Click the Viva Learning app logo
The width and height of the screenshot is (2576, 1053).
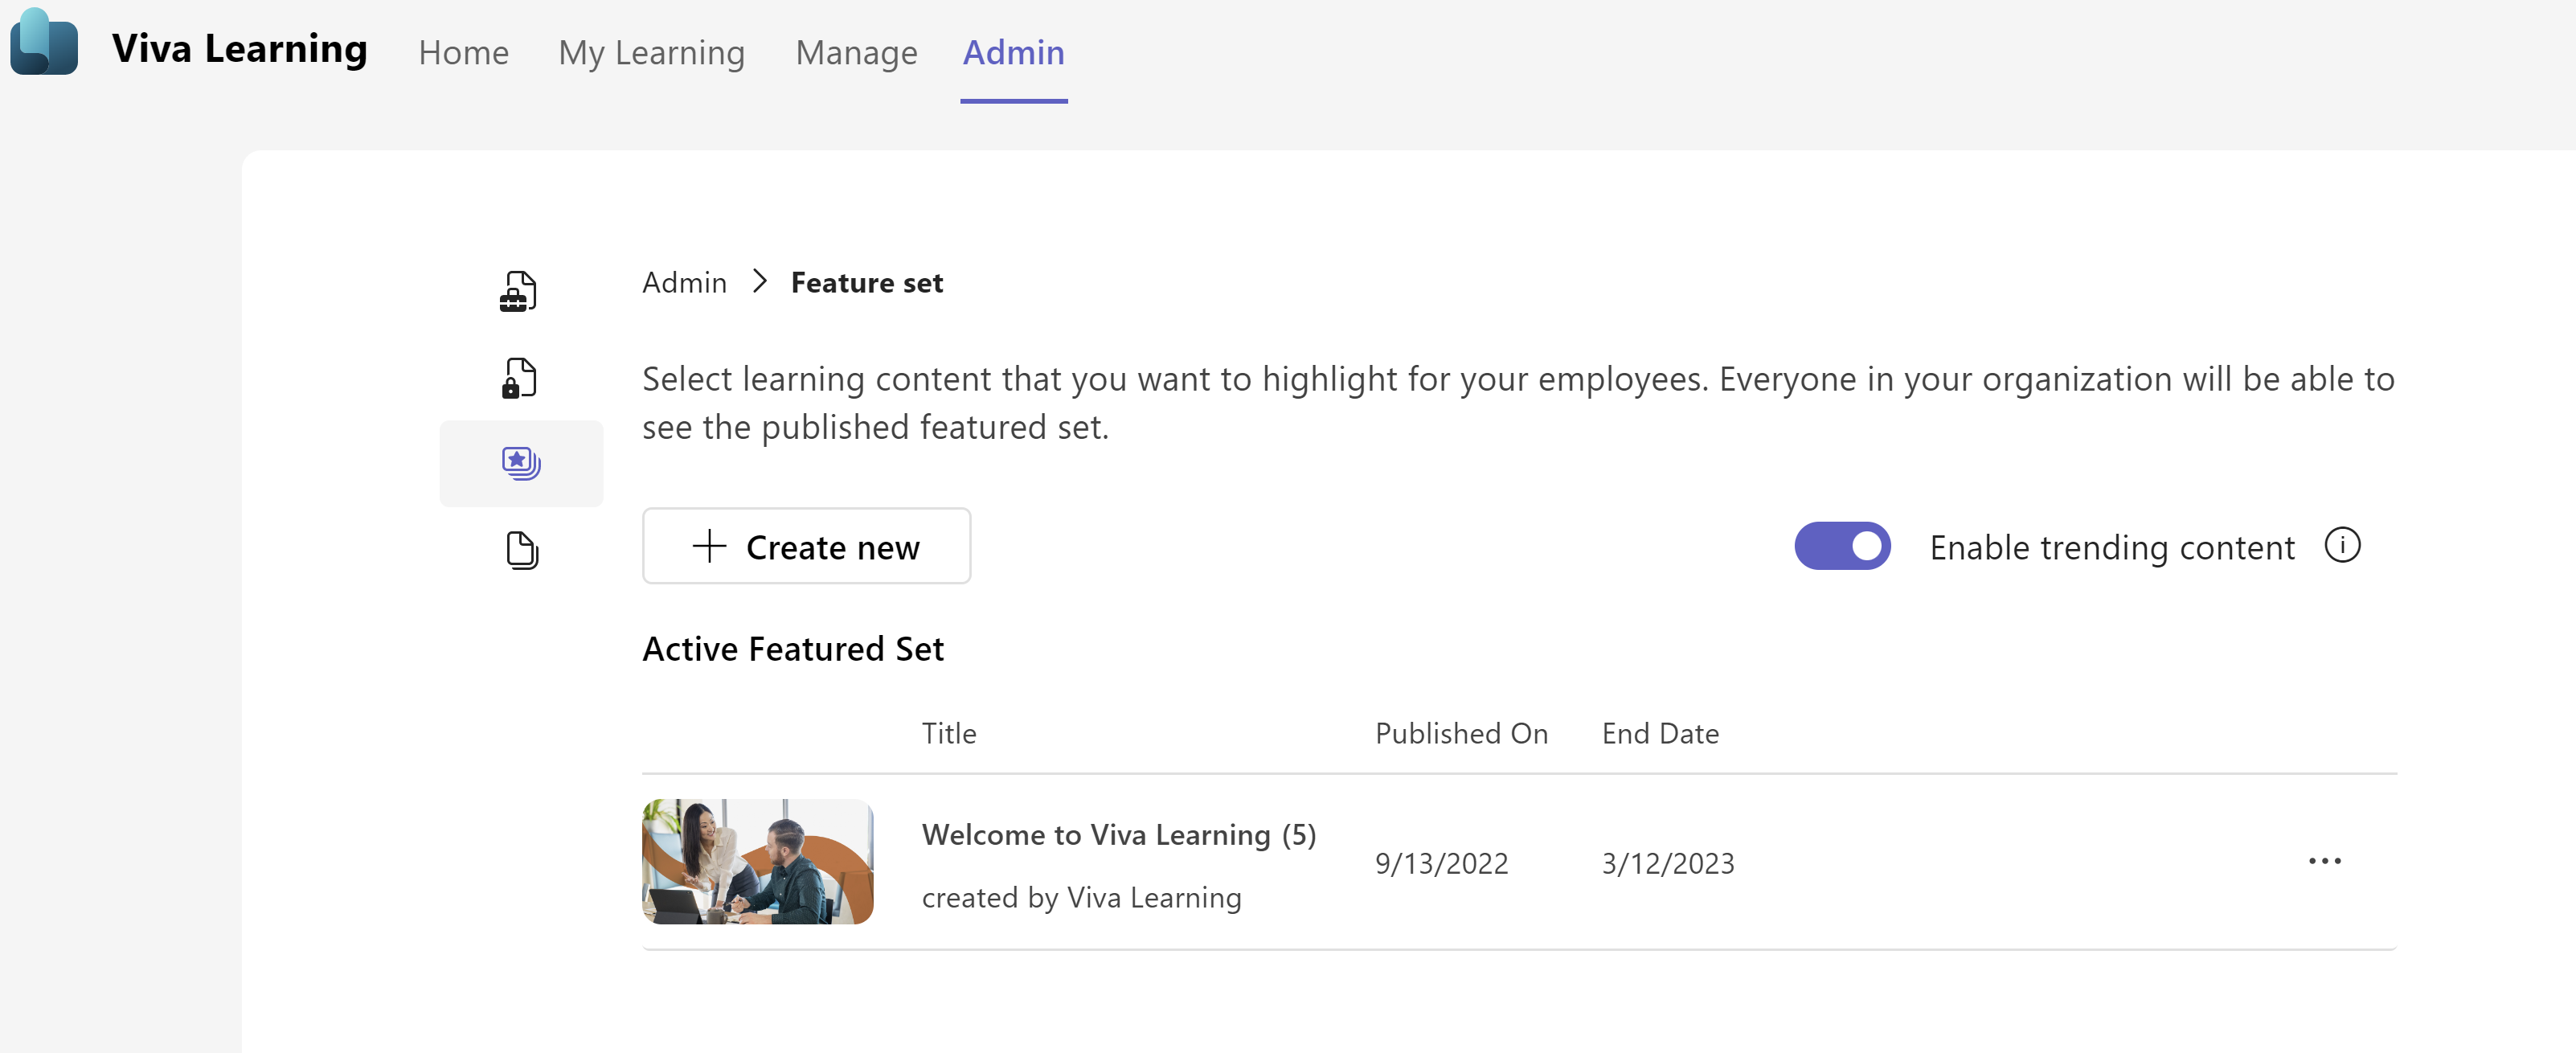point(44,43)
